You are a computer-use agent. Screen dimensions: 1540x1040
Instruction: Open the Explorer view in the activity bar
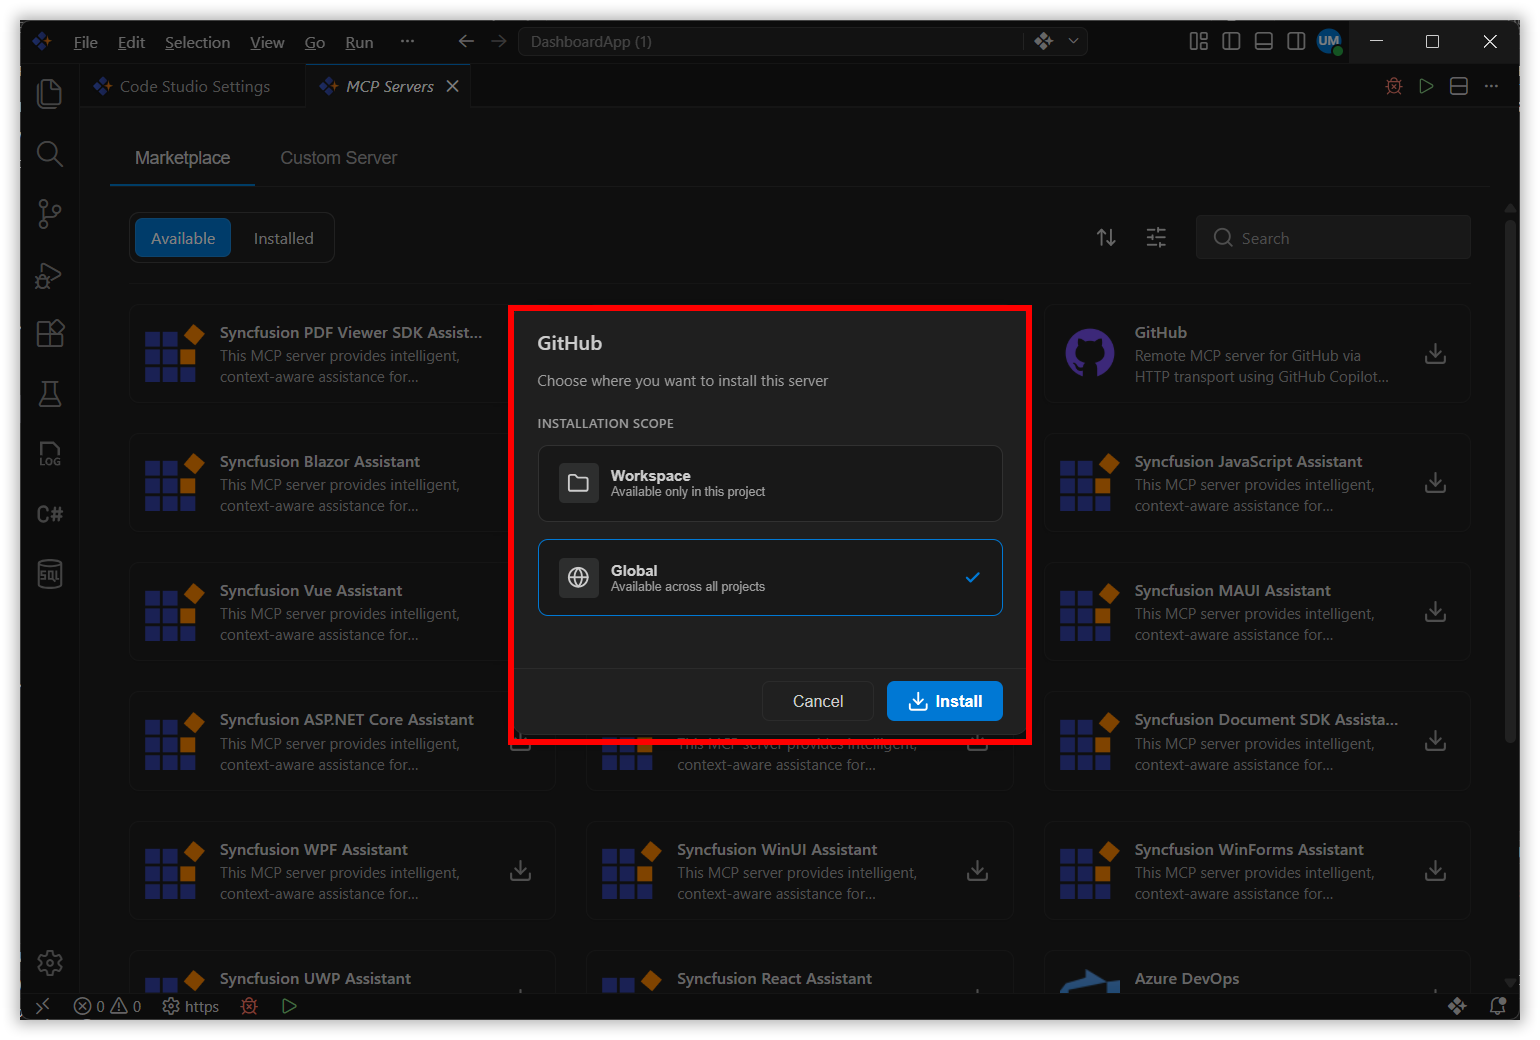click(x=49, y=93)
